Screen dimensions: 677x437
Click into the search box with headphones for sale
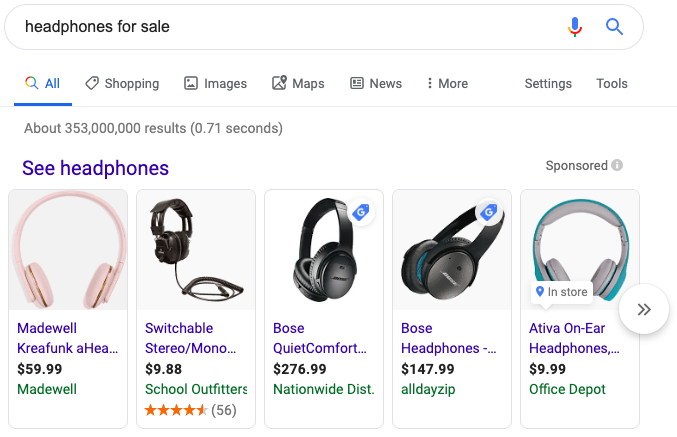point(294,27)
